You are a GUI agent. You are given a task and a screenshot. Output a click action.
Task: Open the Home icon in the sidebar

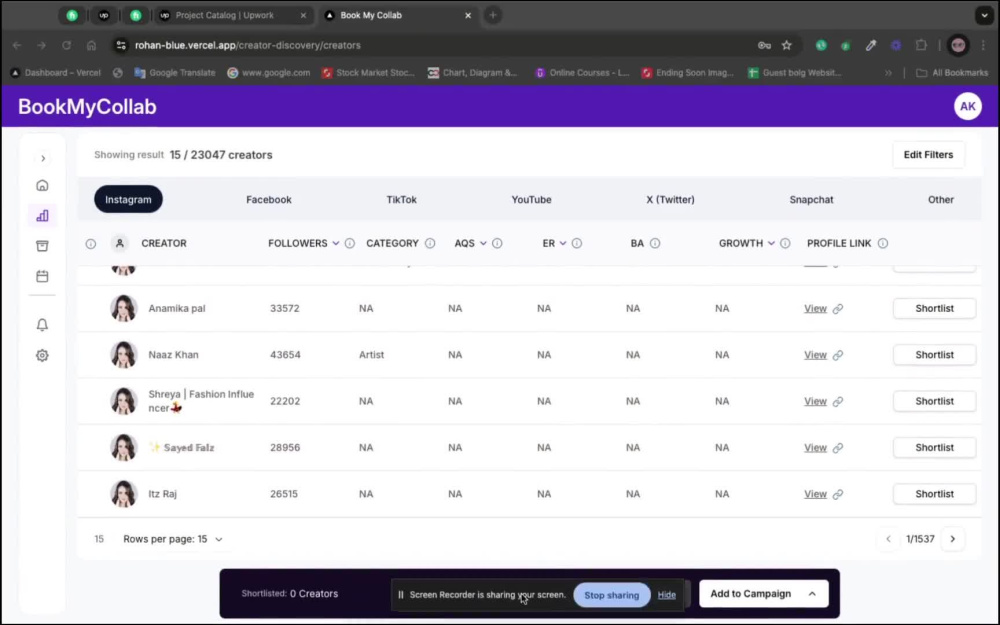click(x=42, y=186)
